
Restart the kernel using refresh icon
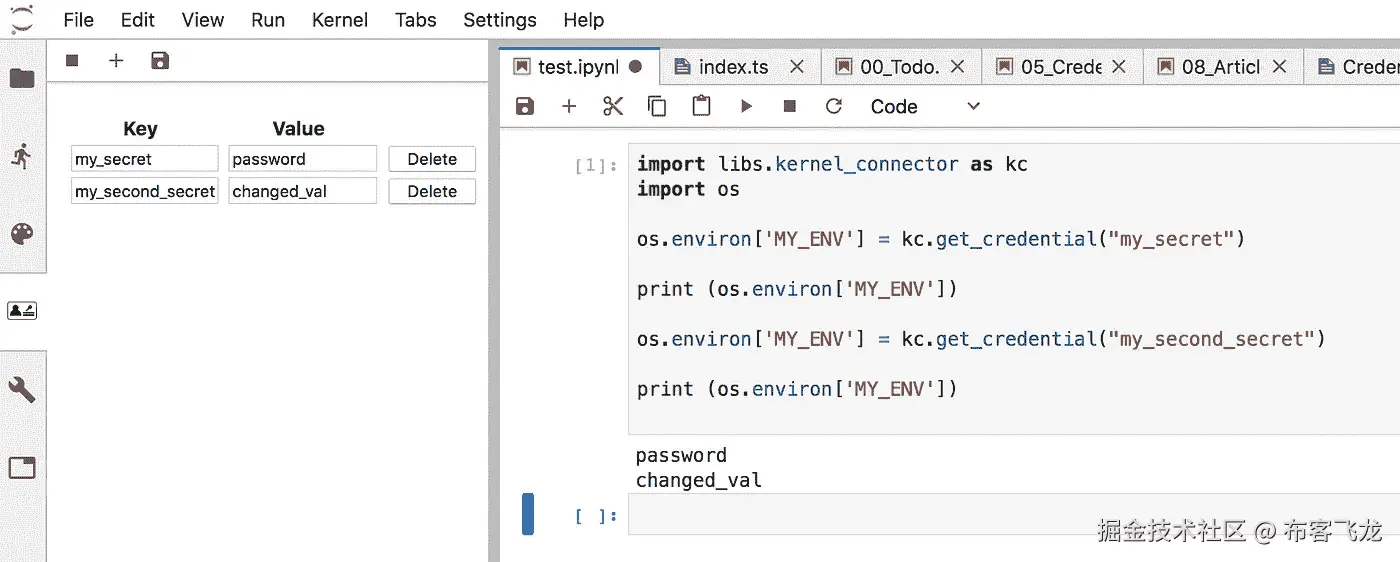point(834,106)
